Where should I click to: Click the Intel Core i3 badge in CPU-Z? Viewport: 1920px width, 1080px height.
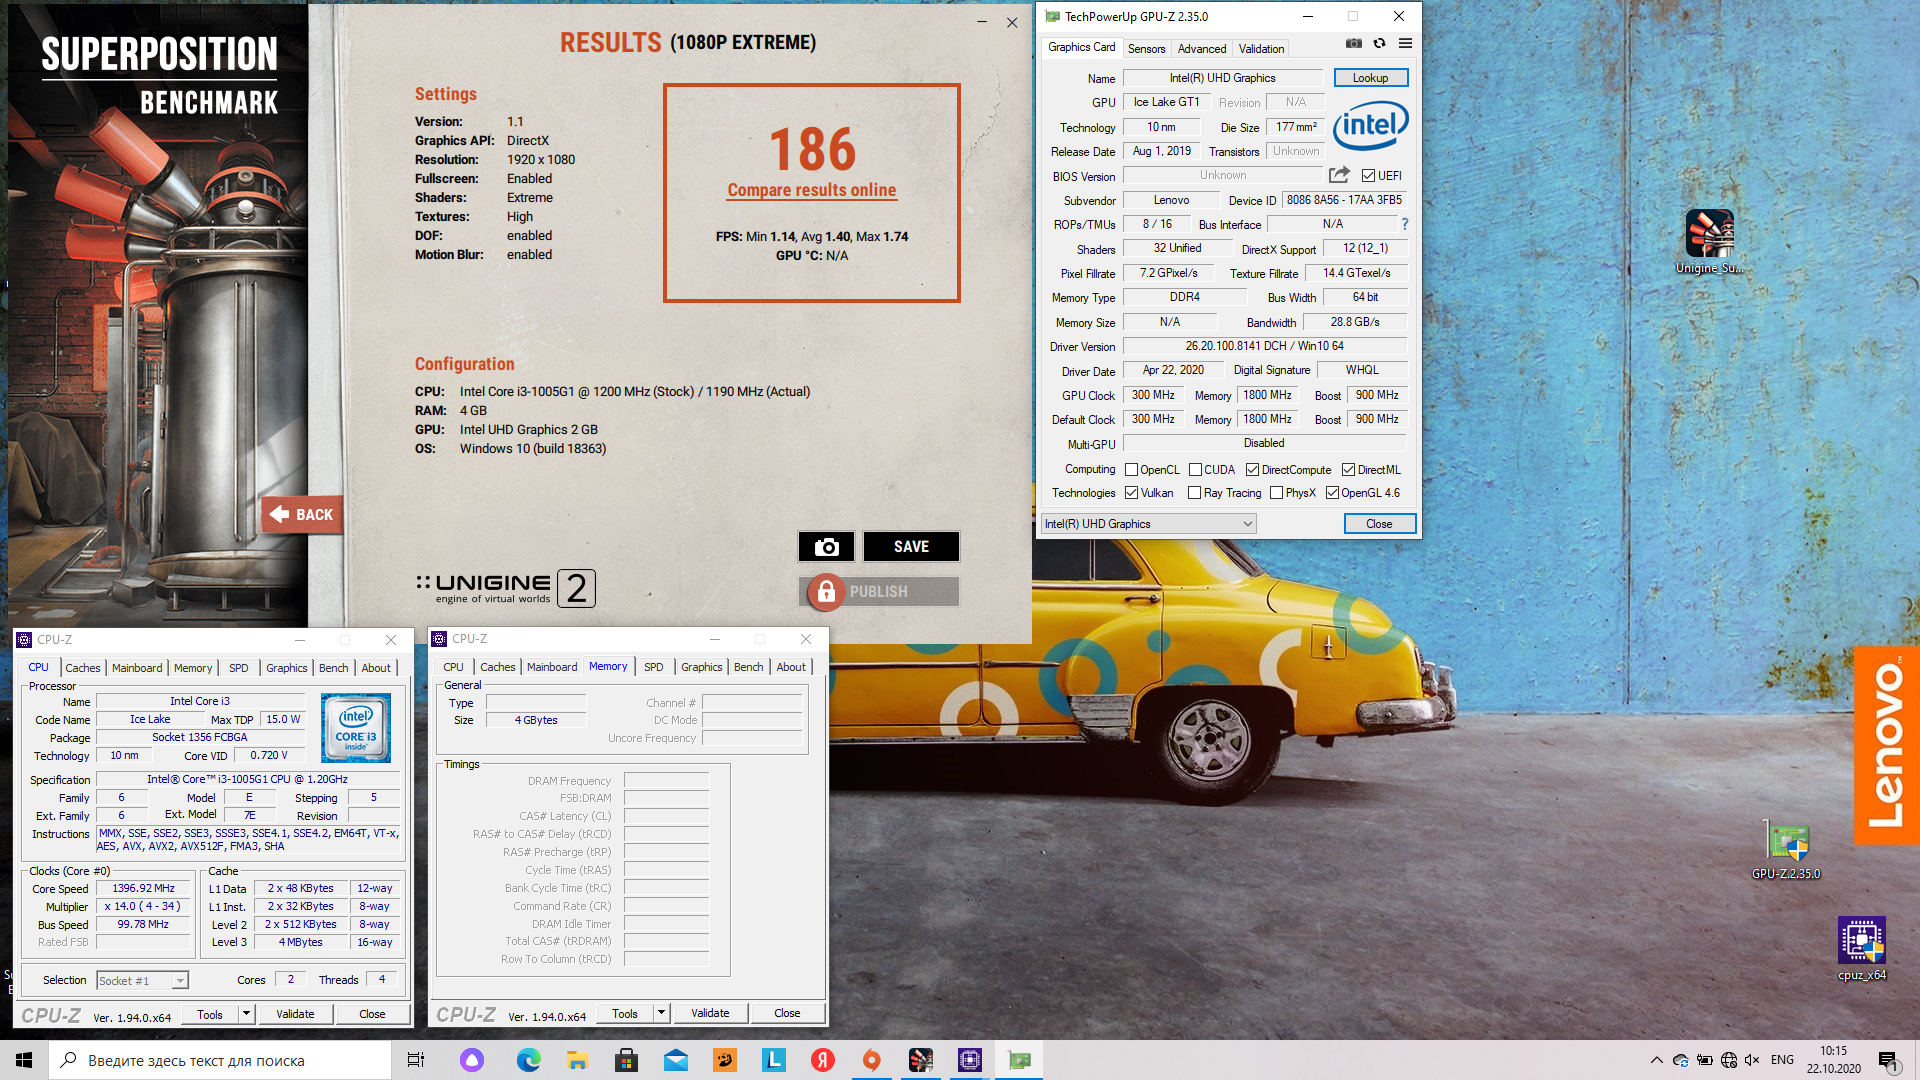point(356,728)
